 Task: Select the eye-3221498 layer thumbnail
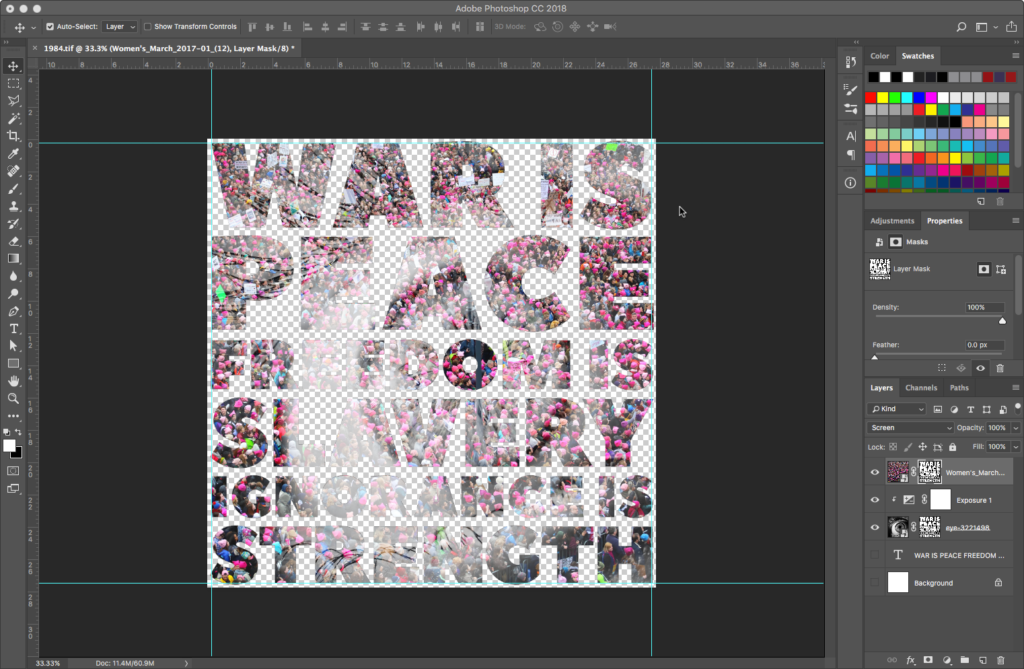pos(899,527)
